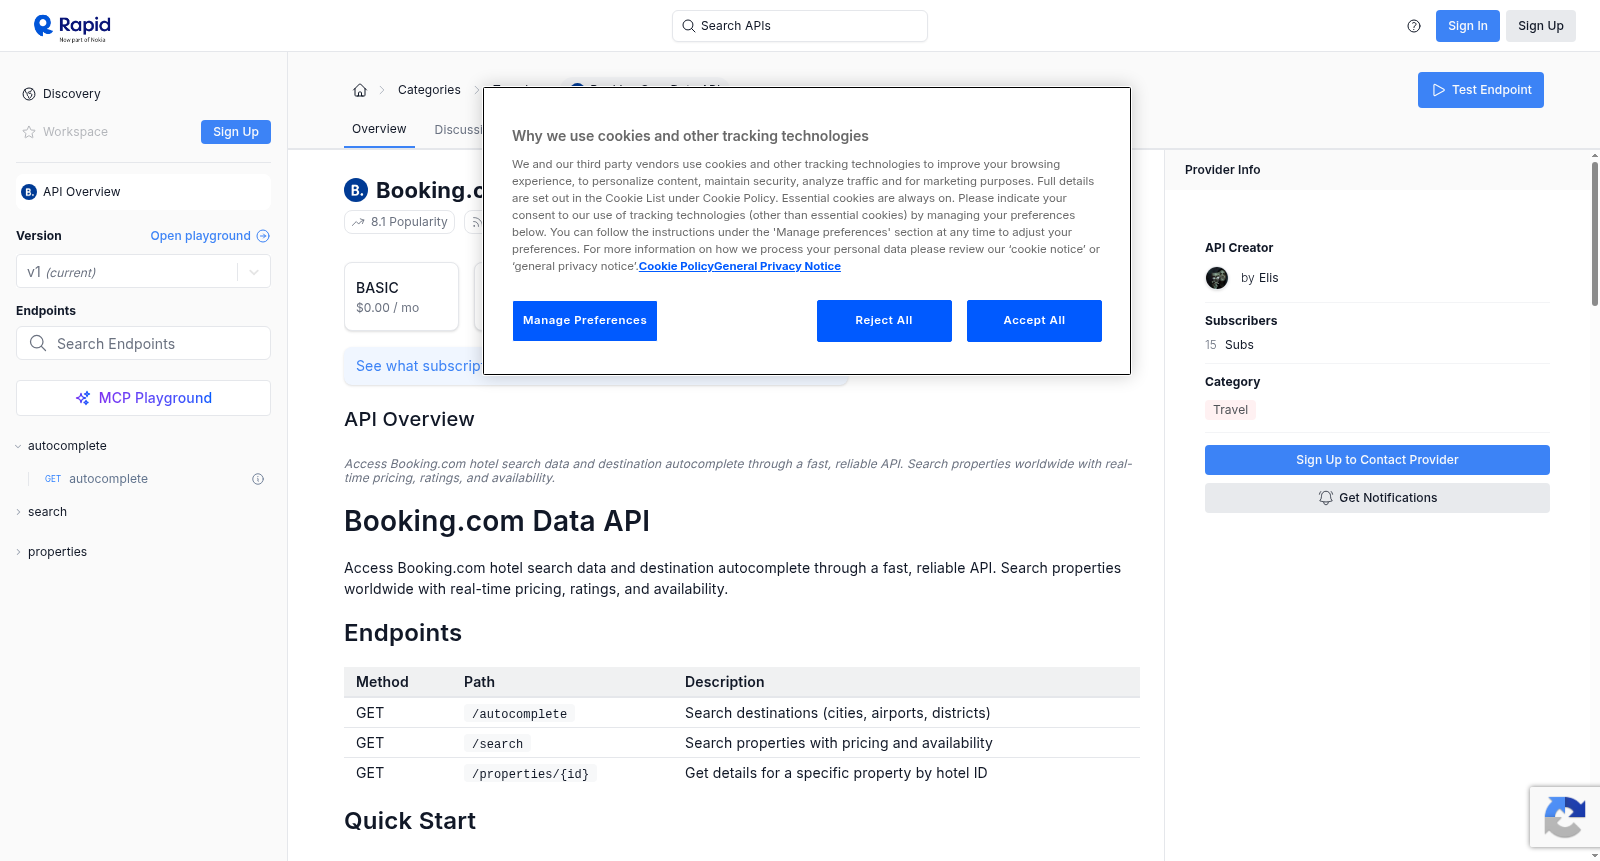Click Get Notifications button
Viewport: 1600px width, 861px height.
pyautogui.click(x=1377, y=498)
